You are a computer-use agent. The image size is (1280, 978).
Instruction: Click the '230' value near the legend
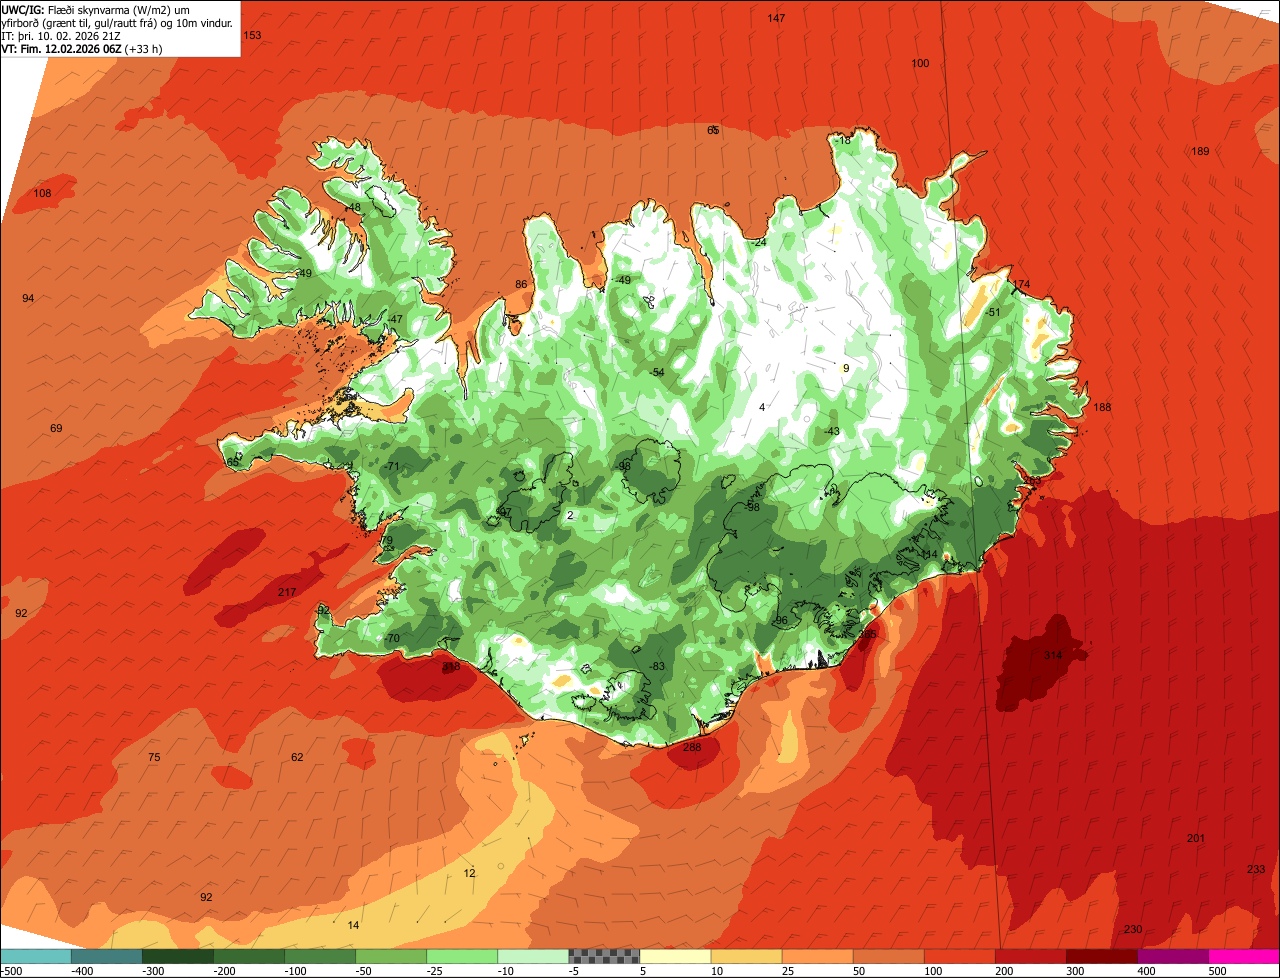tap(1133, 929)
